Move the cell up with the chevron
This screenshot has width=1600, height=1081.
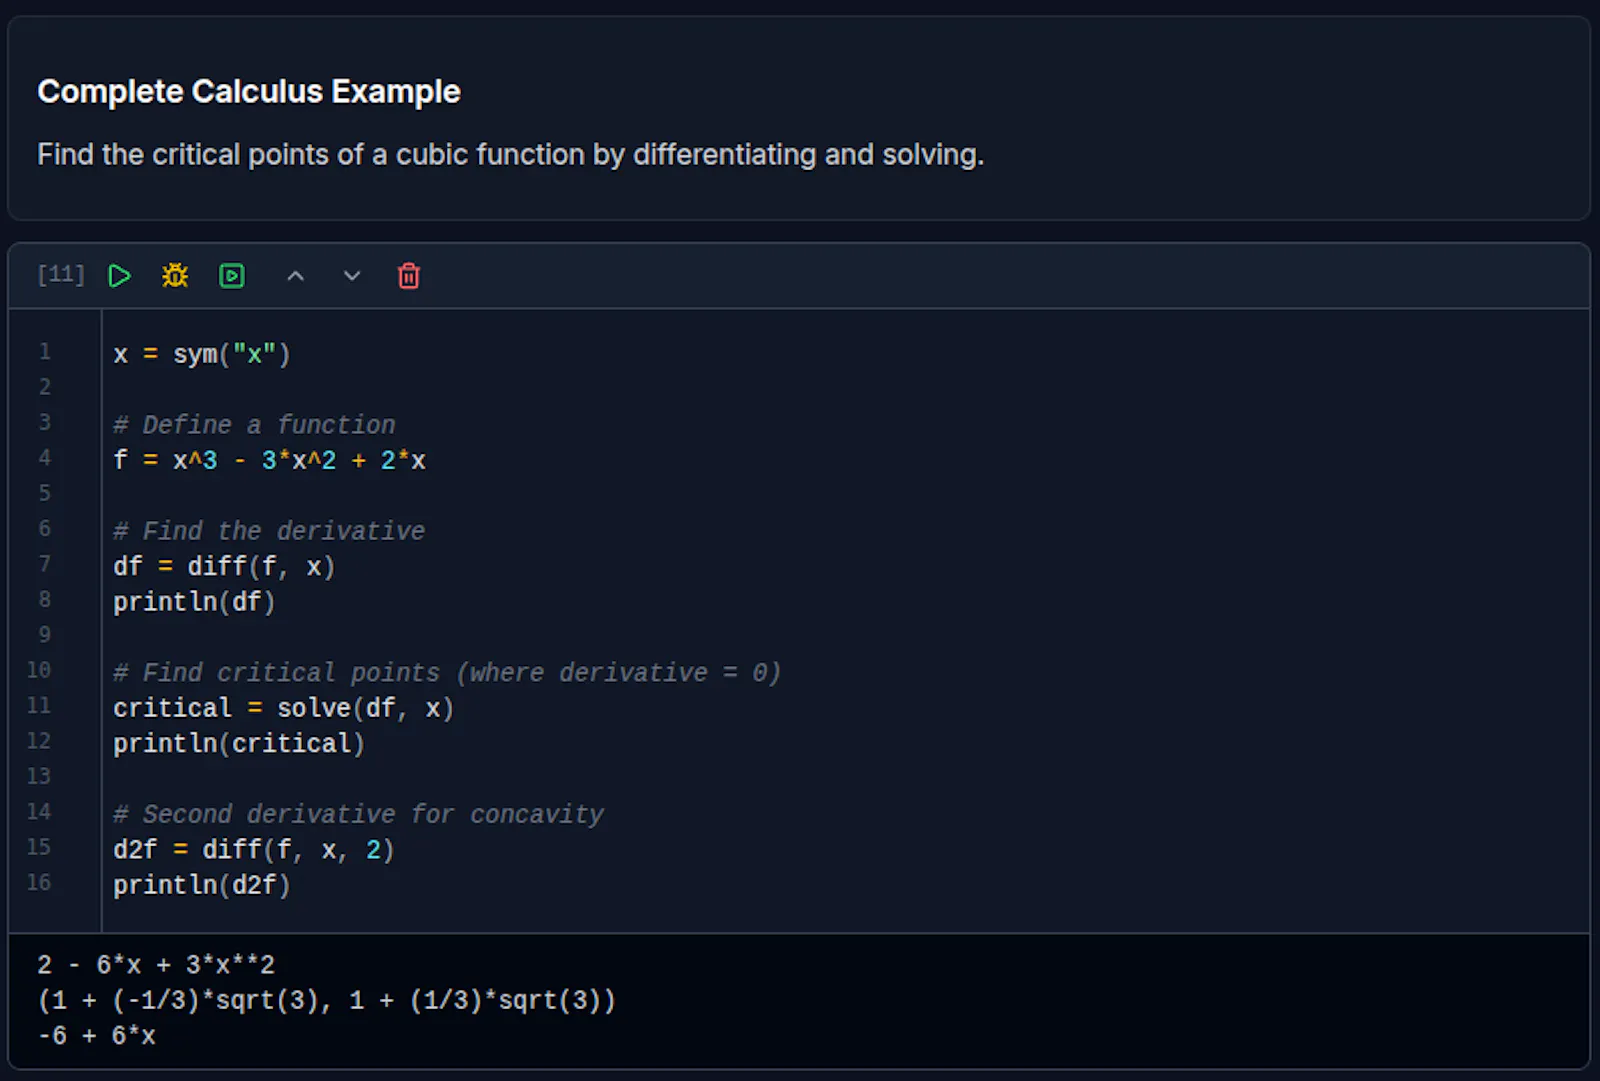pos(295,276)
